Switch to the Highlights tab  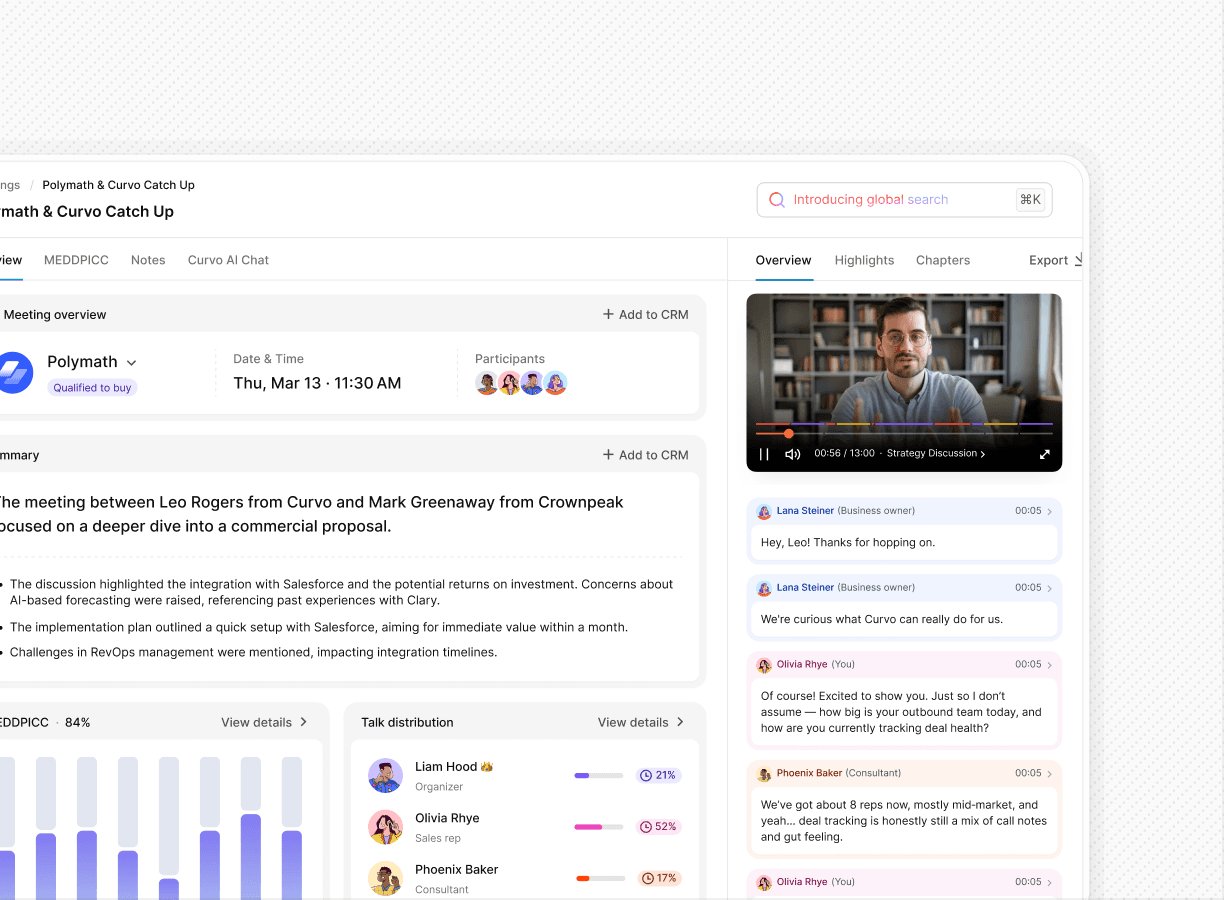pyautogui.click(x=864, y=260)
